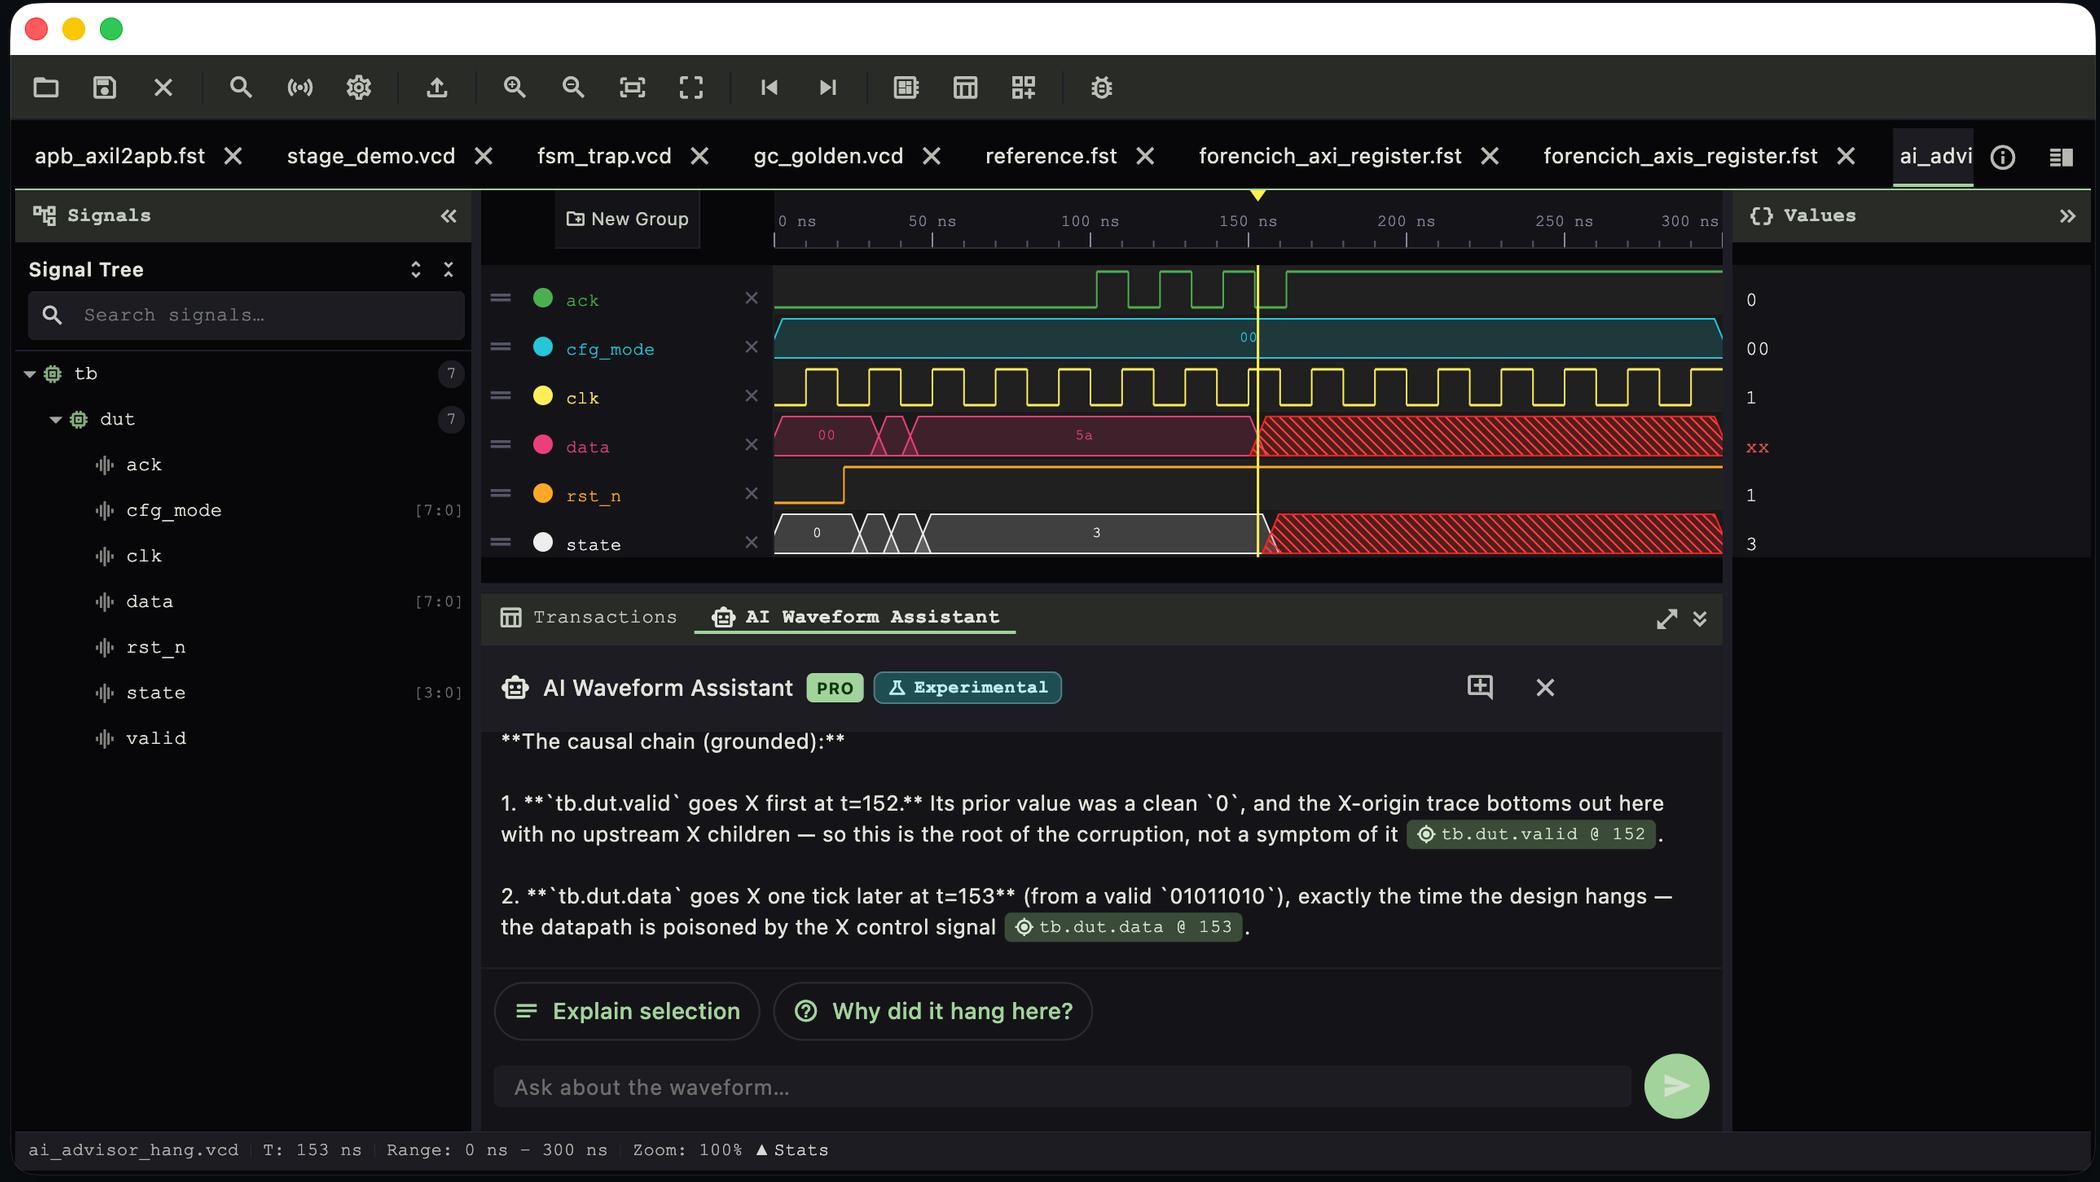Start a new assistant chat
2100x1182 pixels.
click(x=1480, y=687)
